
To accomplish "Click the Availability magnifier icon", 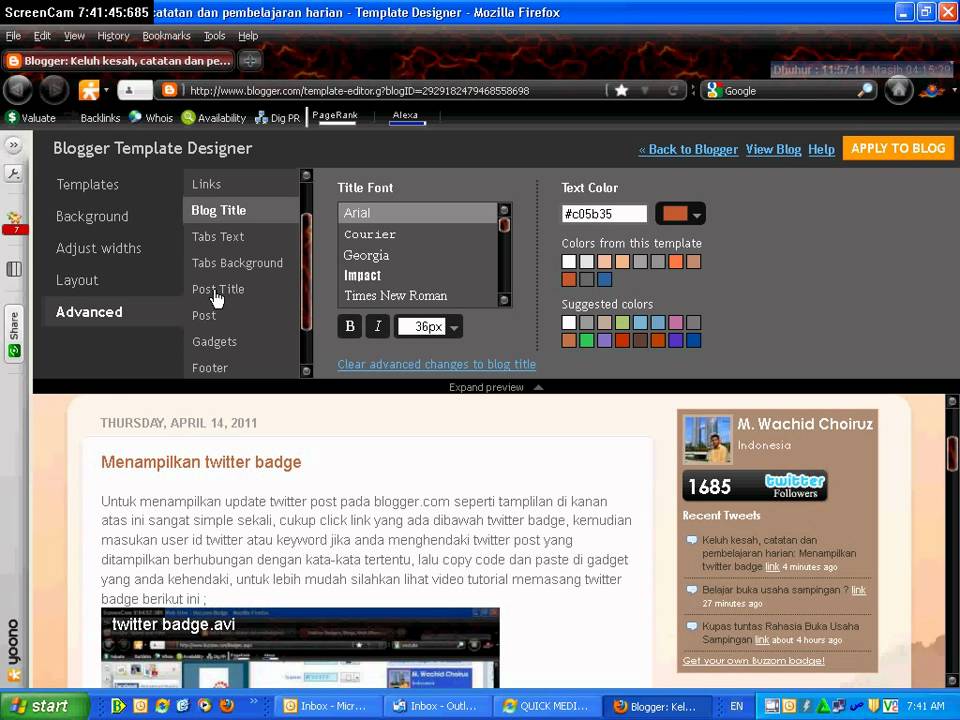I will click(x=189, y=117).
